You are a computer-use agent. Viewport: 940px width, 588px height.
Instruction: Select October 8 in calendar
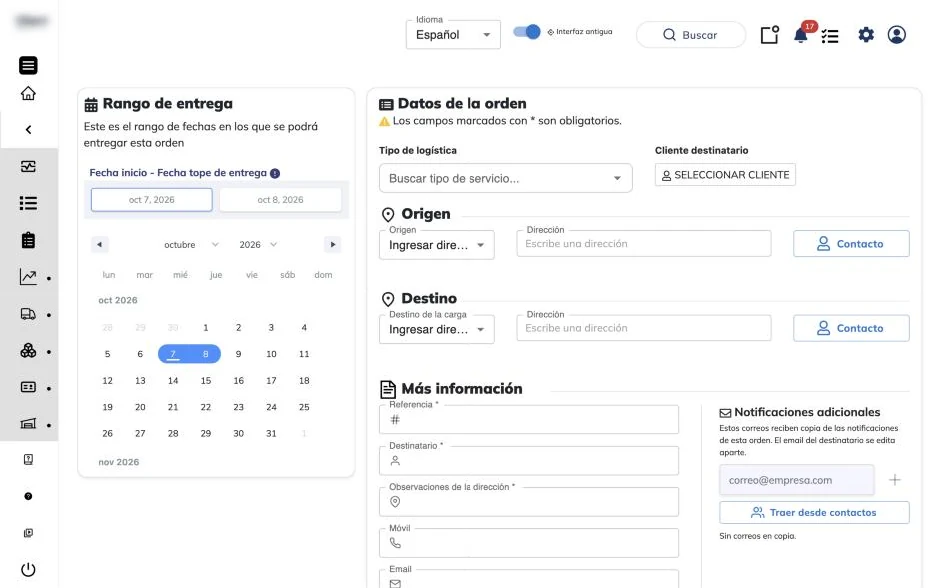click(206, 354)
